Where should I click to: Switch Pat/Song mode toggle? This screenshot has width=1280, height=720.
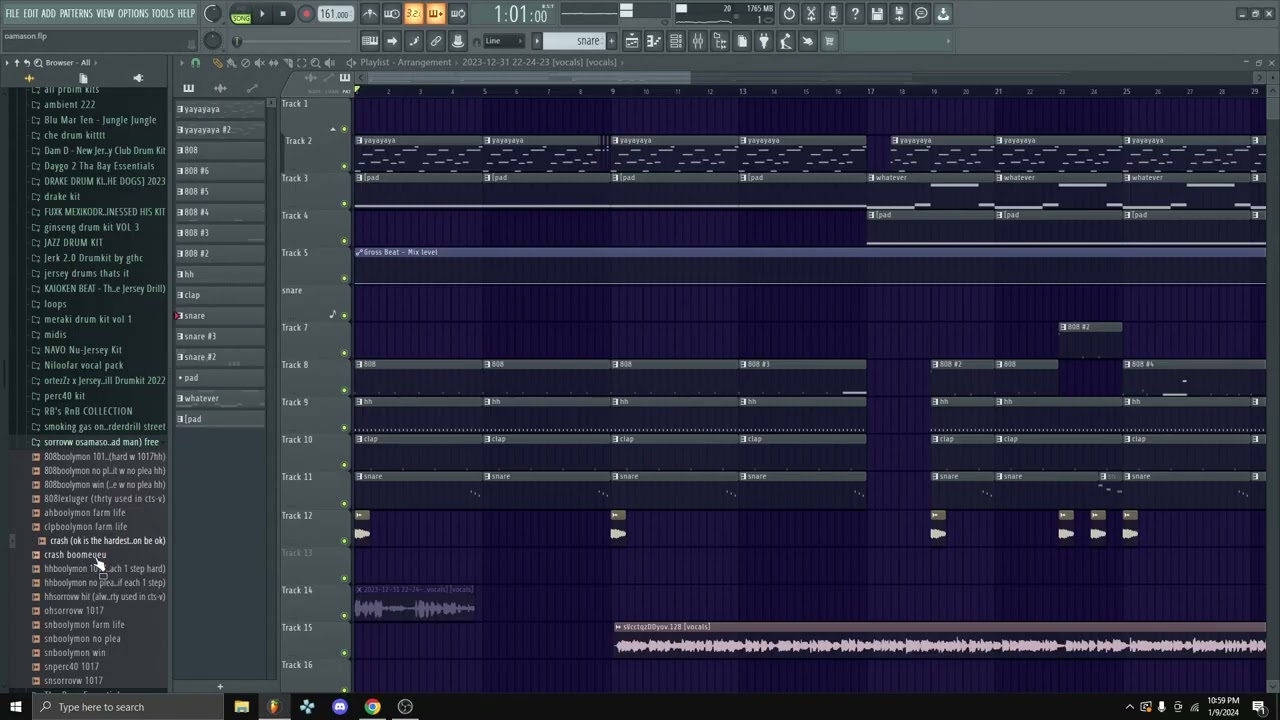pyautogui.click(x=241, y=14)
